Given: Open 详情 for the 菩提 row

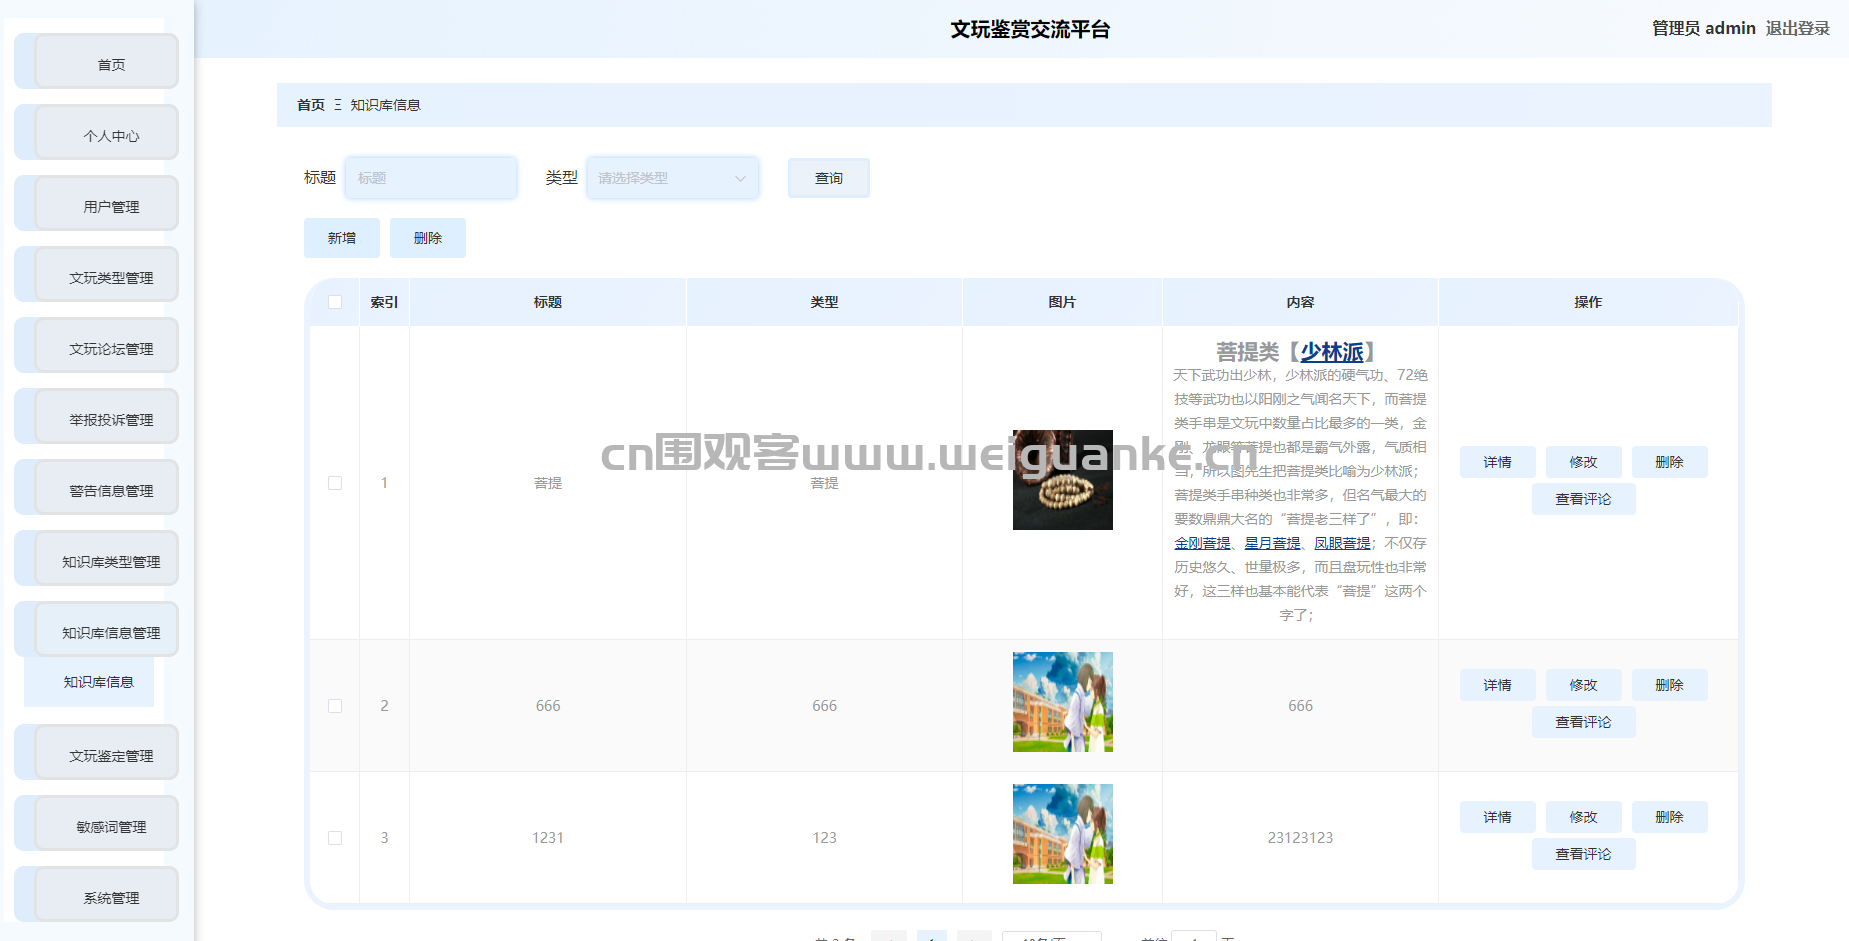Looking at the screenshot, I should [x=1497, y=462].
